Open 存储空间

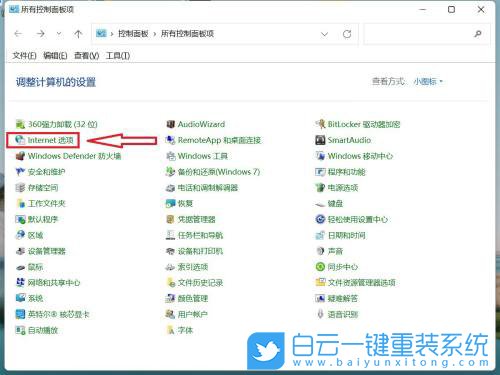pyautogui.click(x=37, y=188)
